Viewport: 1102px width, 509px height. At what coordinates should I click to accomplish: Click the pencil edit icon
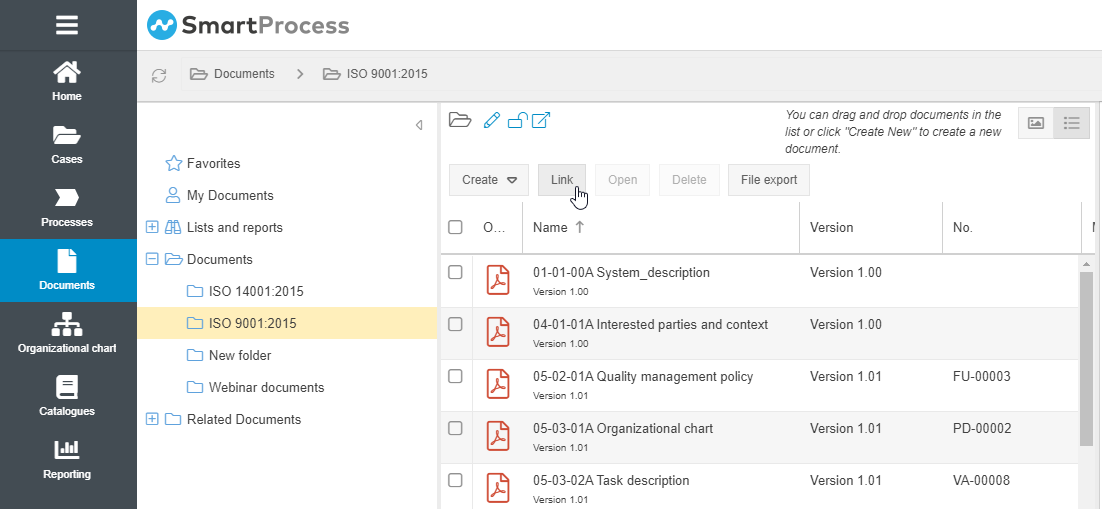(491, 121)
